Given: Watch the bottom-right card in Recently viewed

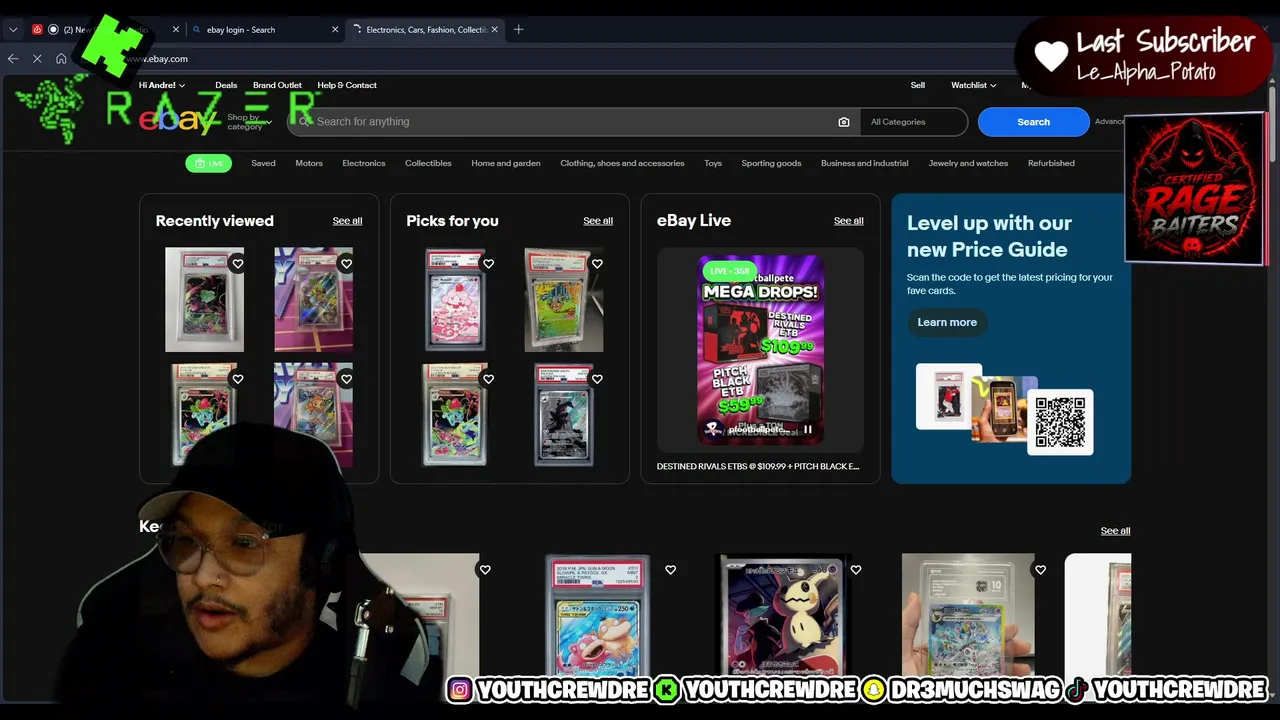Looking at the screenshot, I should tap(346, 379).
